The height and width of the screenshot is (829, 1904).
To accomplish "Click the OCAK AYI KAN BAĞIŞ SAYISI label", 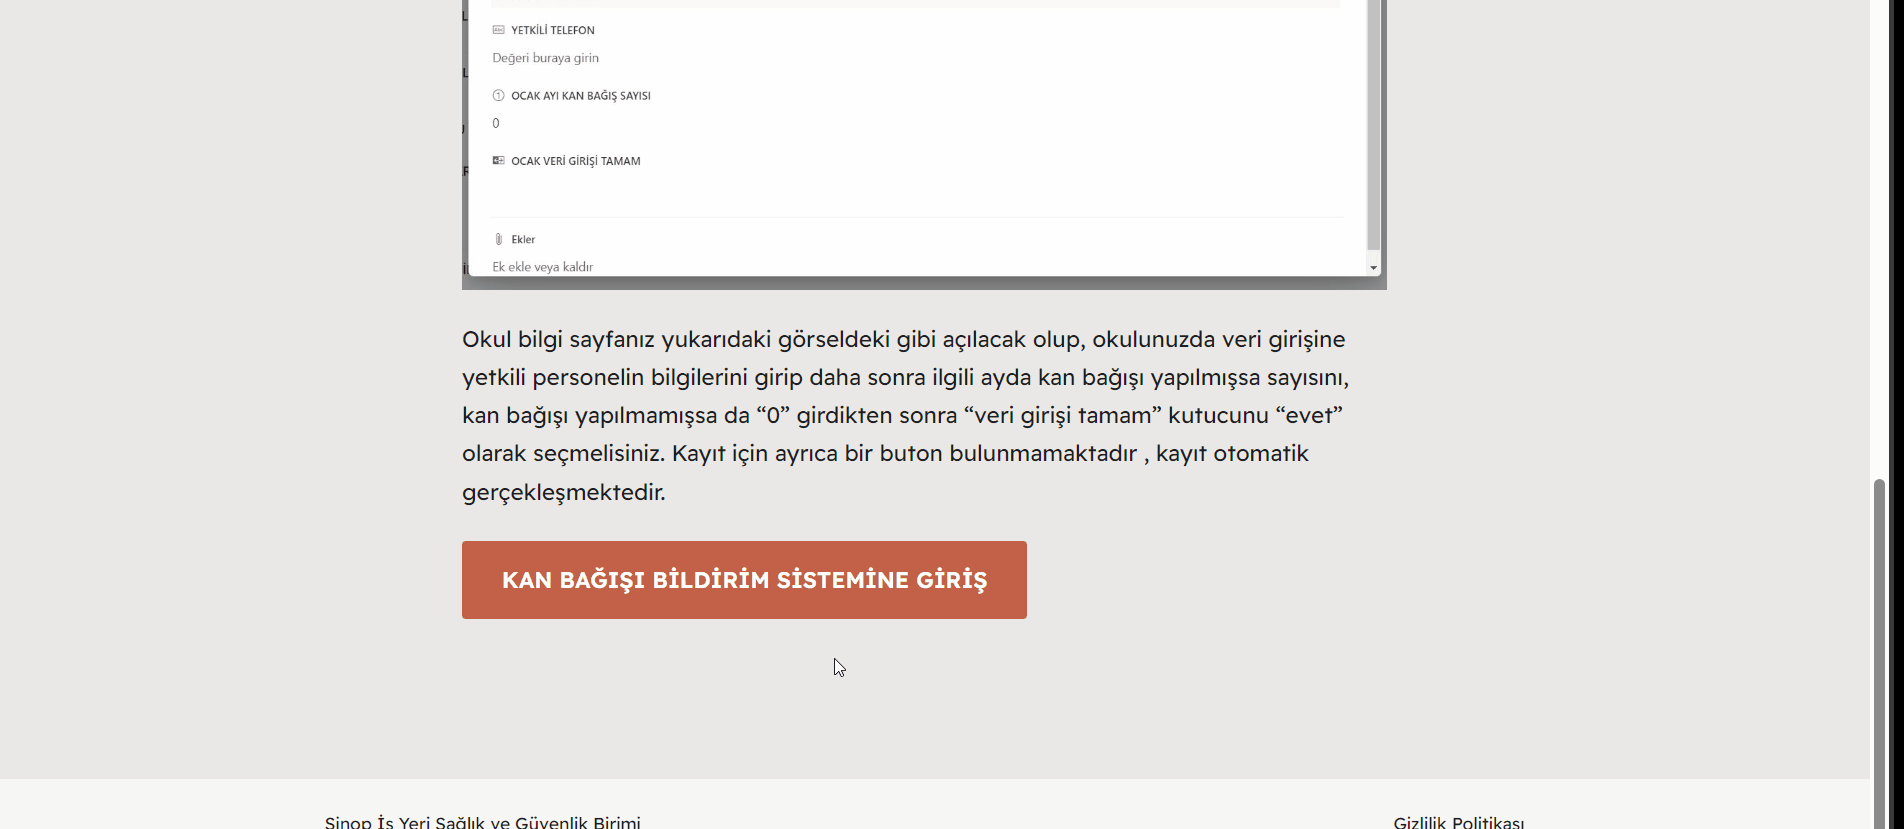I will (580, 96).
